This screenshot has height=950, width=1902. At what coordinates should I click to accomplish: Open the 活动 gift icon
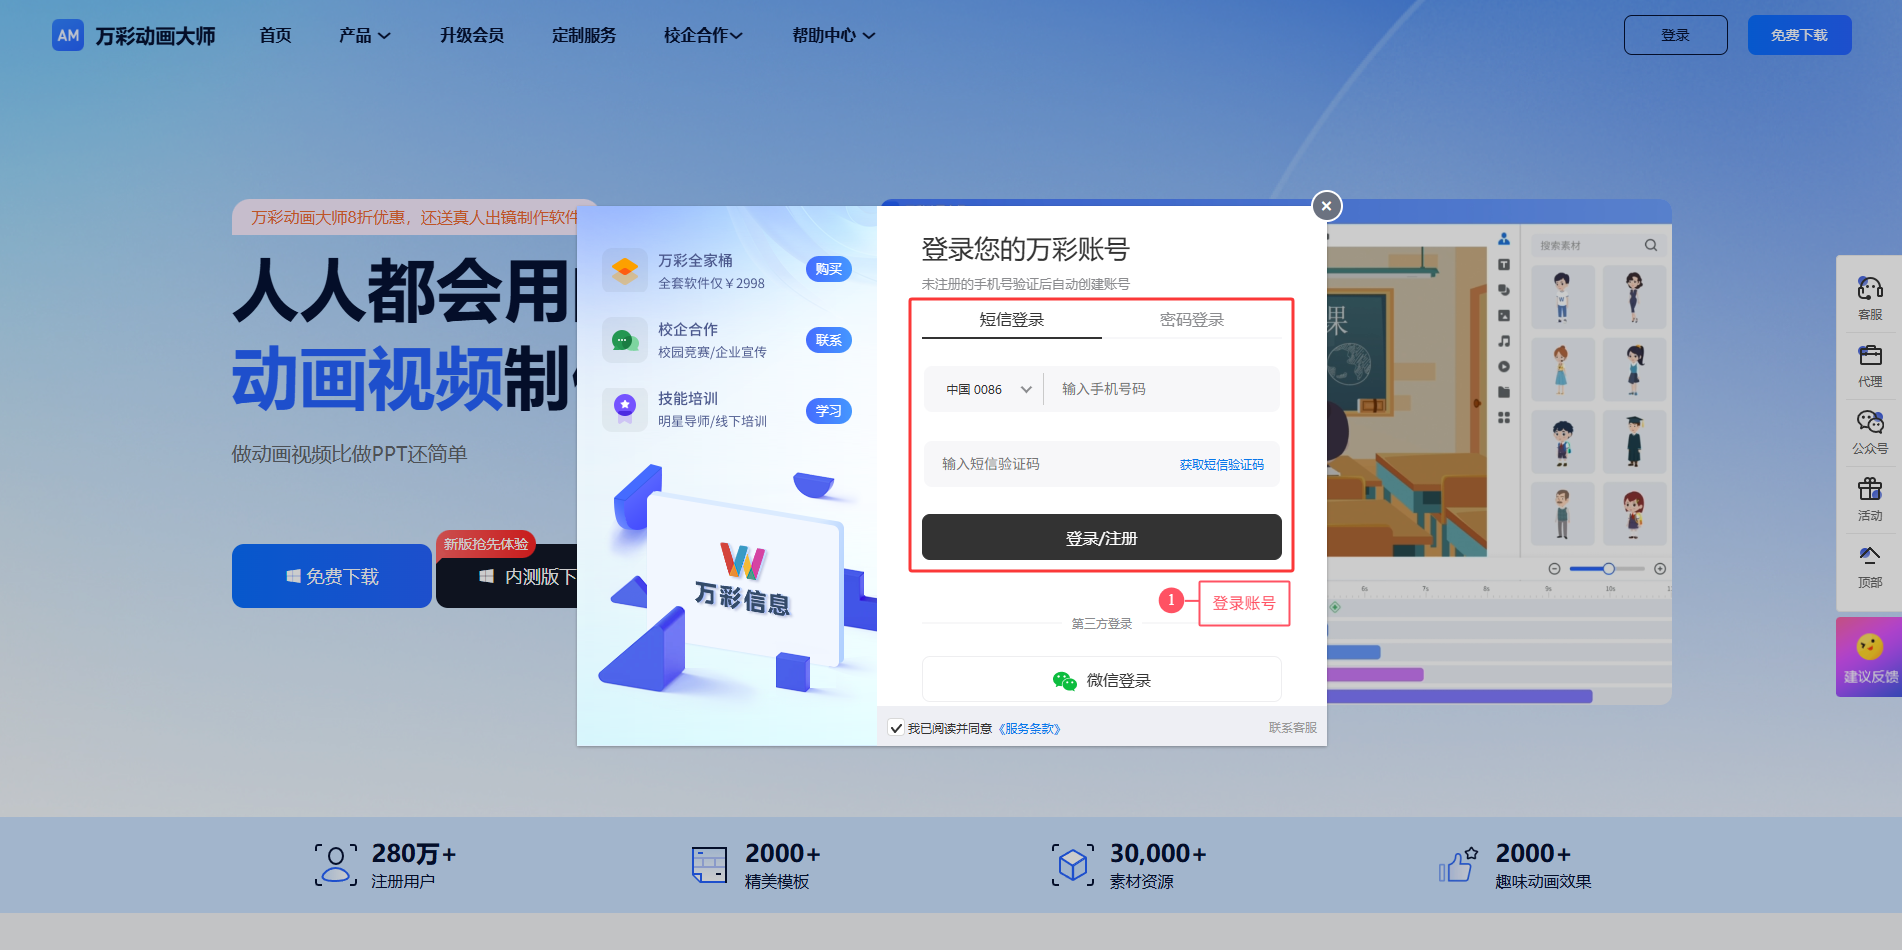1869,490
